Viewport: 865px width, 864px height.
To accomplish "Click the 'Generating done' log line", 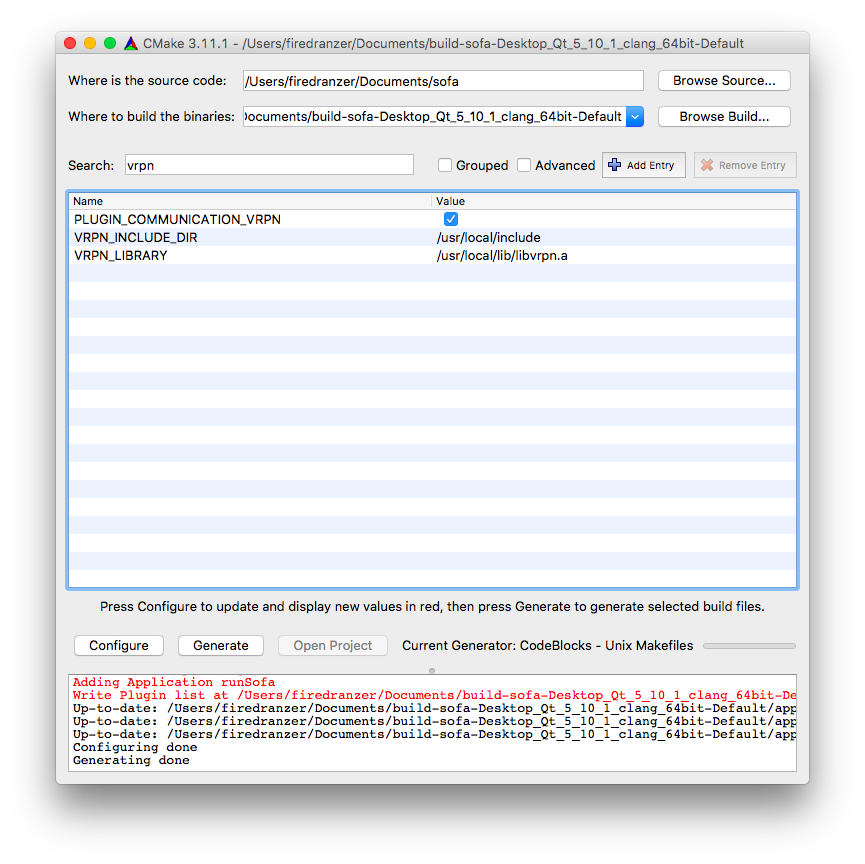I will (131, 760).
